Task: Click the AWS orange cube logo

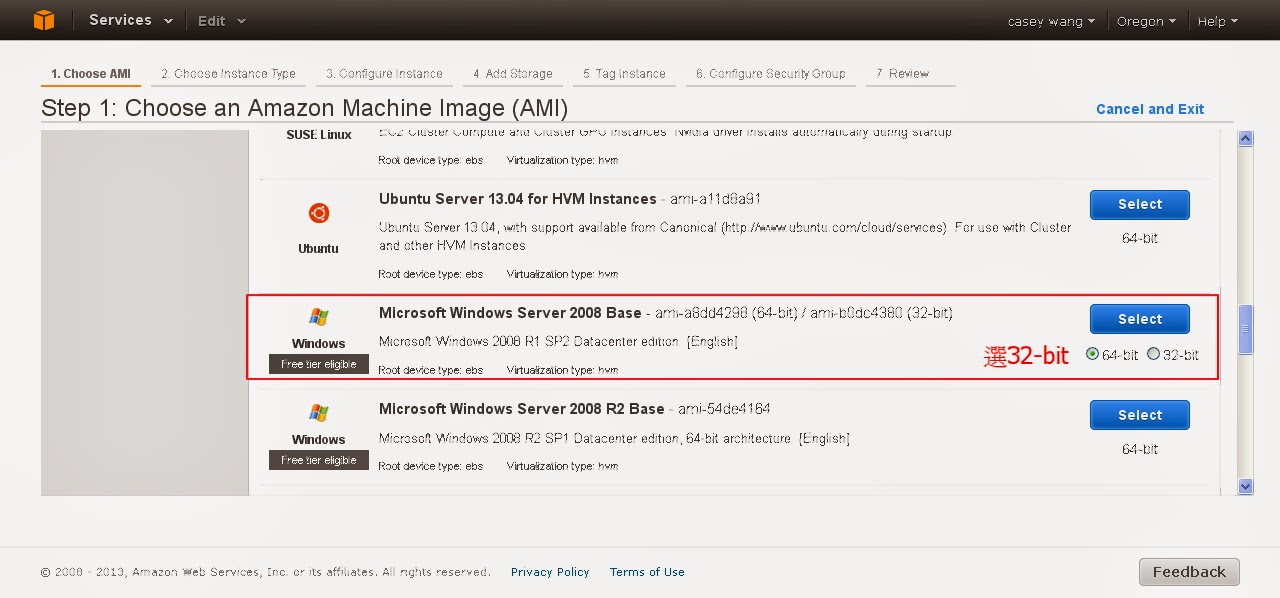Action: [x=44, y=20]
